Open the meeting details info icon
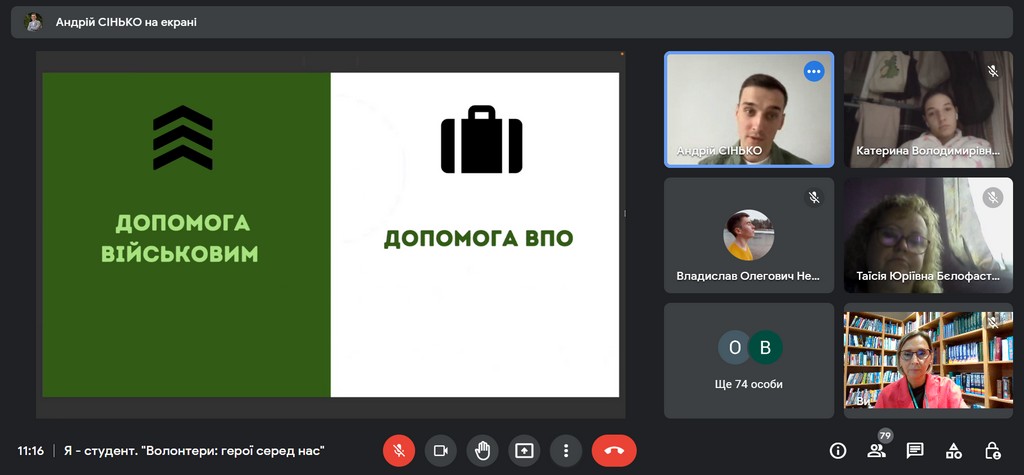The width and height of the screenshot is (1024, 475). pyautogui.click(x=838, y=451)
